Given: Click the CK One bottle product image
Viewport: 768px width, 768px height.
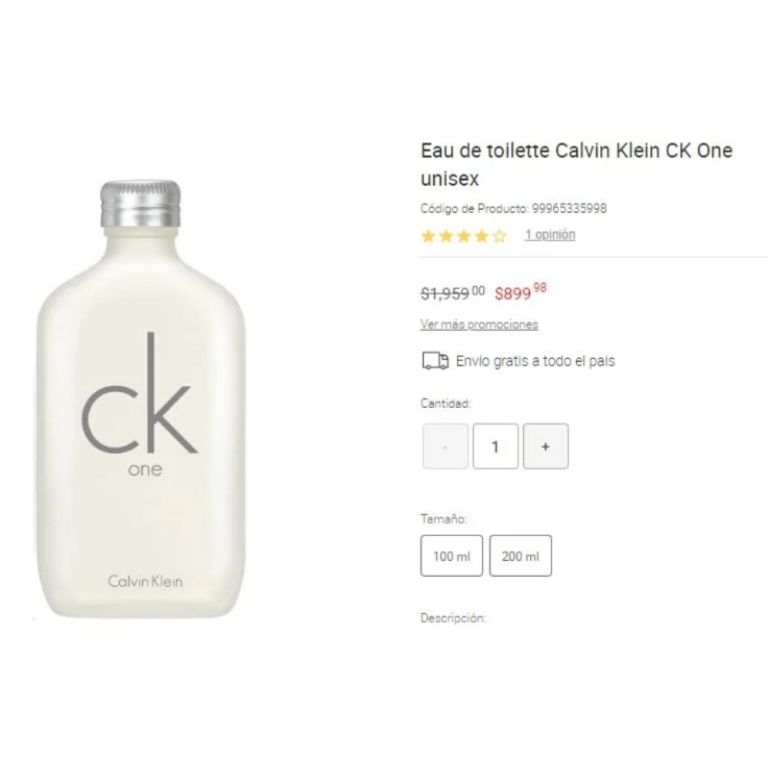Looking at the screenshot, I should pyautogui.click(x=141, y=398).
